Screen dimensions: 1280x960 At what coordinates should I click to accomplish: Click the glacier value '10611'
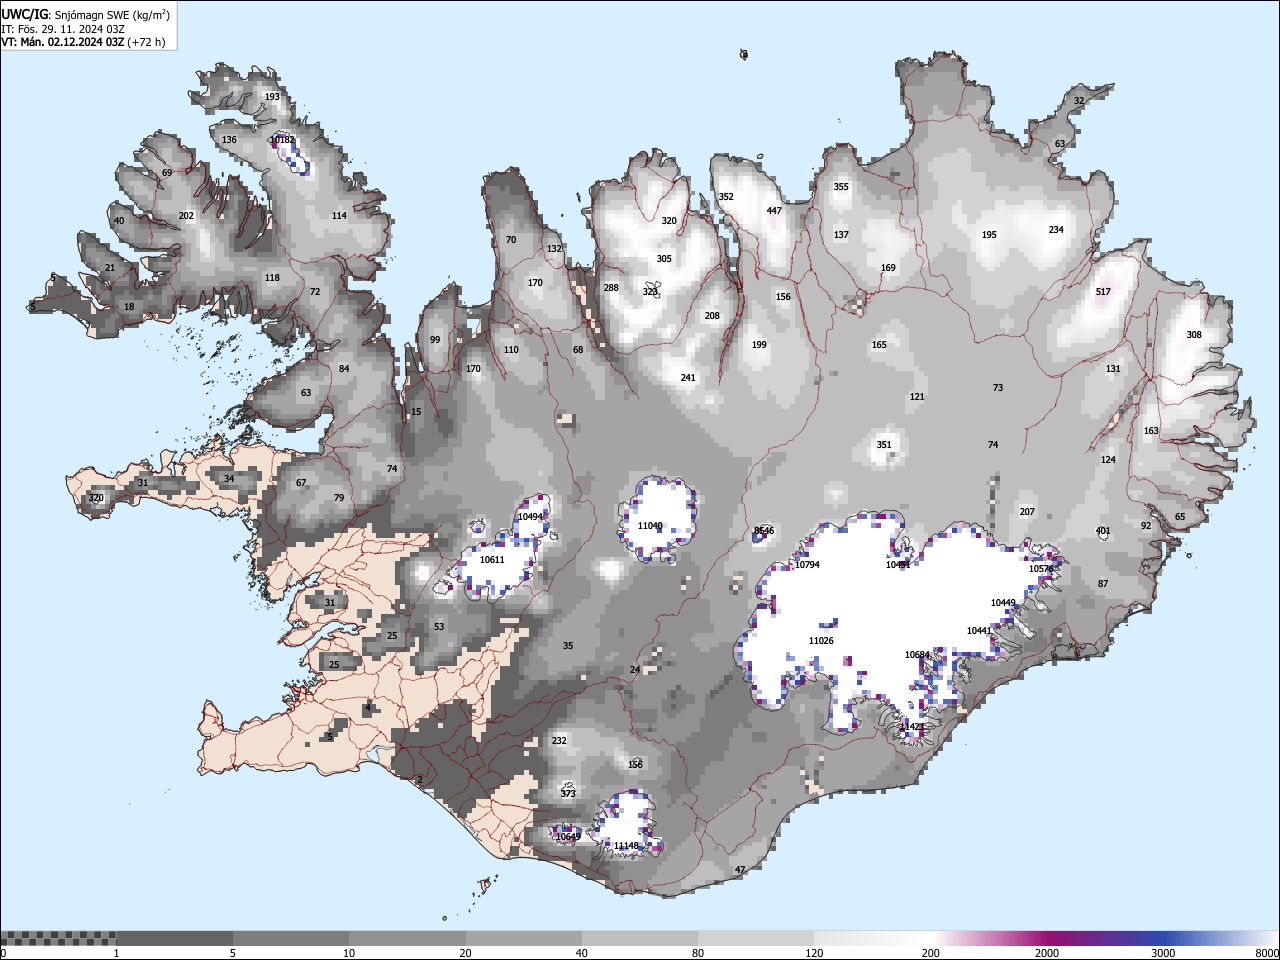[x=492, y=560]
